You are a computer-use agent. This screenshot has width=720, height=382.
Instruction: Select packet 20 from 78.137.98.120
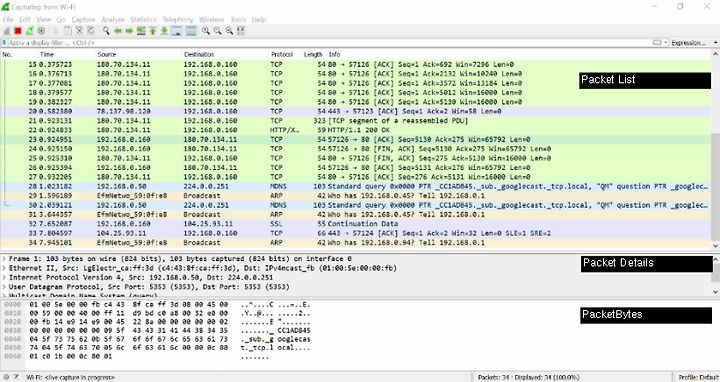(x=356, y=111)
